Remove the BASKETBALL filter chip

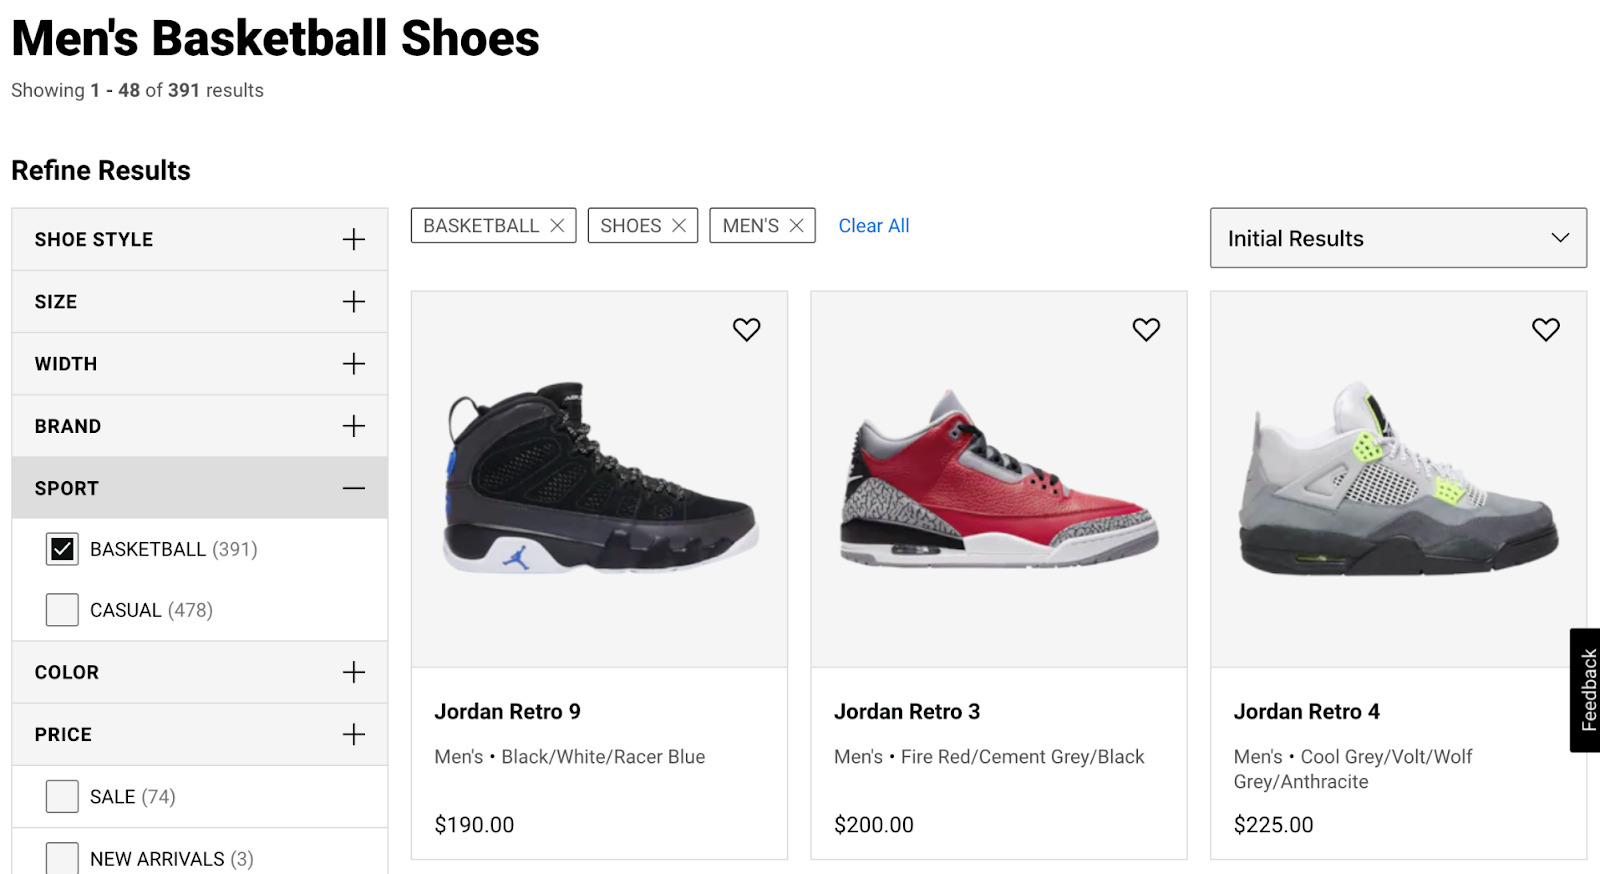coord(558,225)
